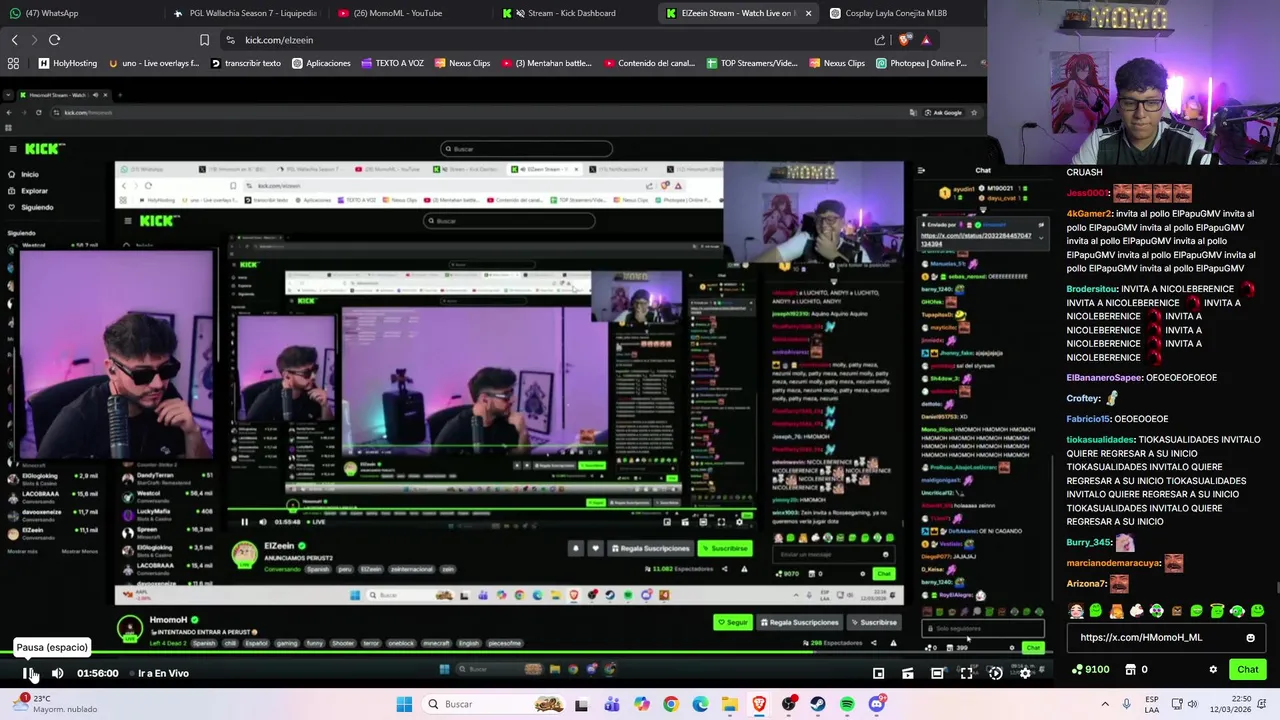Click username 4kGamer2 in chat
This screenshot has height=720, width=1280.
[1090, 213]
